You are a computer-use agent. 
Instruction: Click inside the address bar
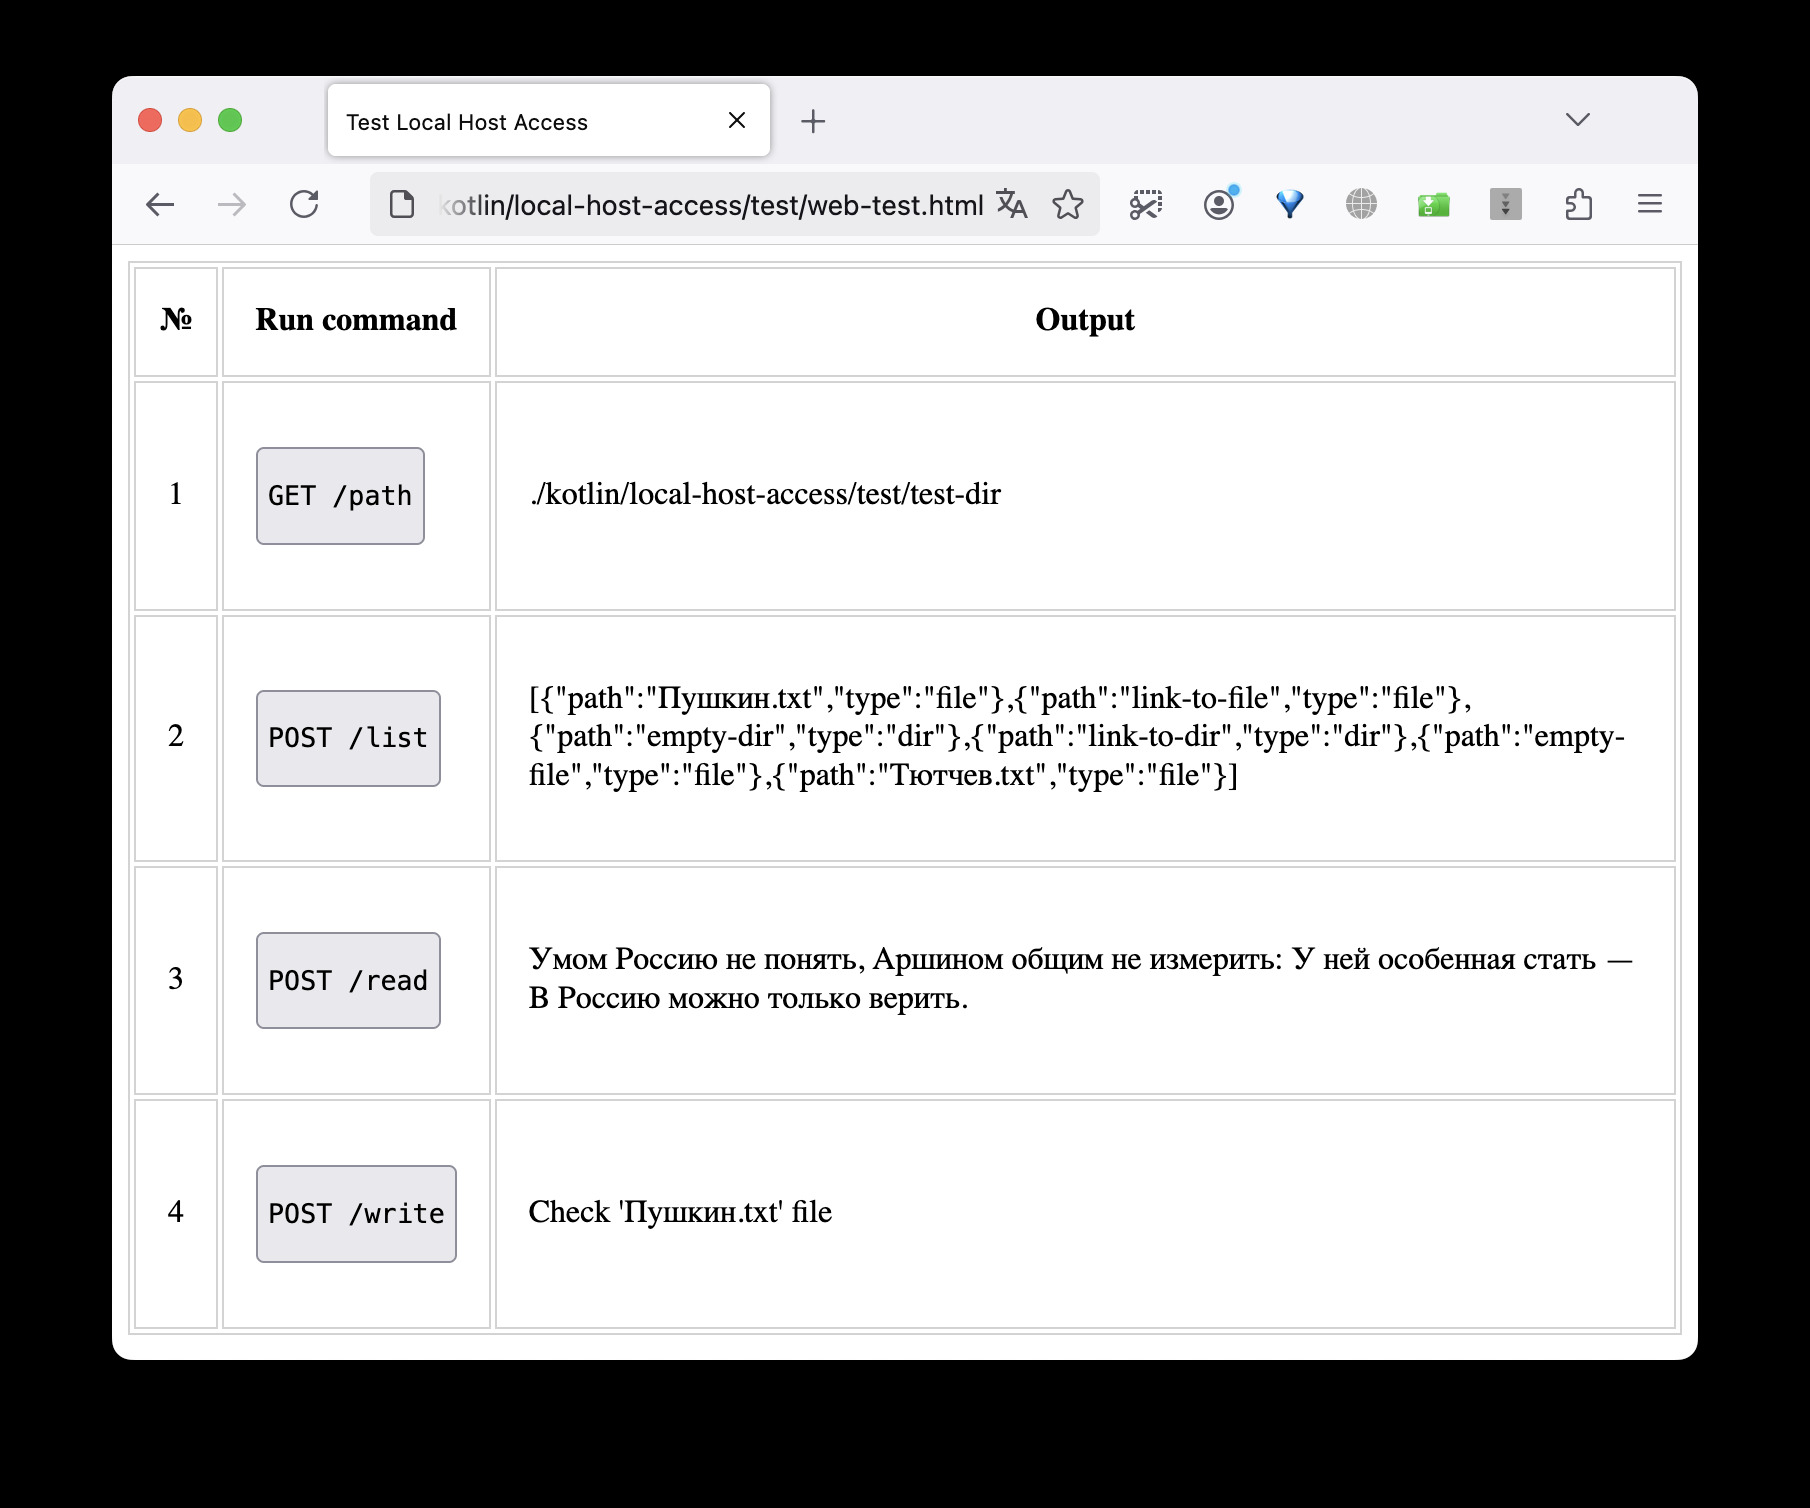(x=700, y=204)
